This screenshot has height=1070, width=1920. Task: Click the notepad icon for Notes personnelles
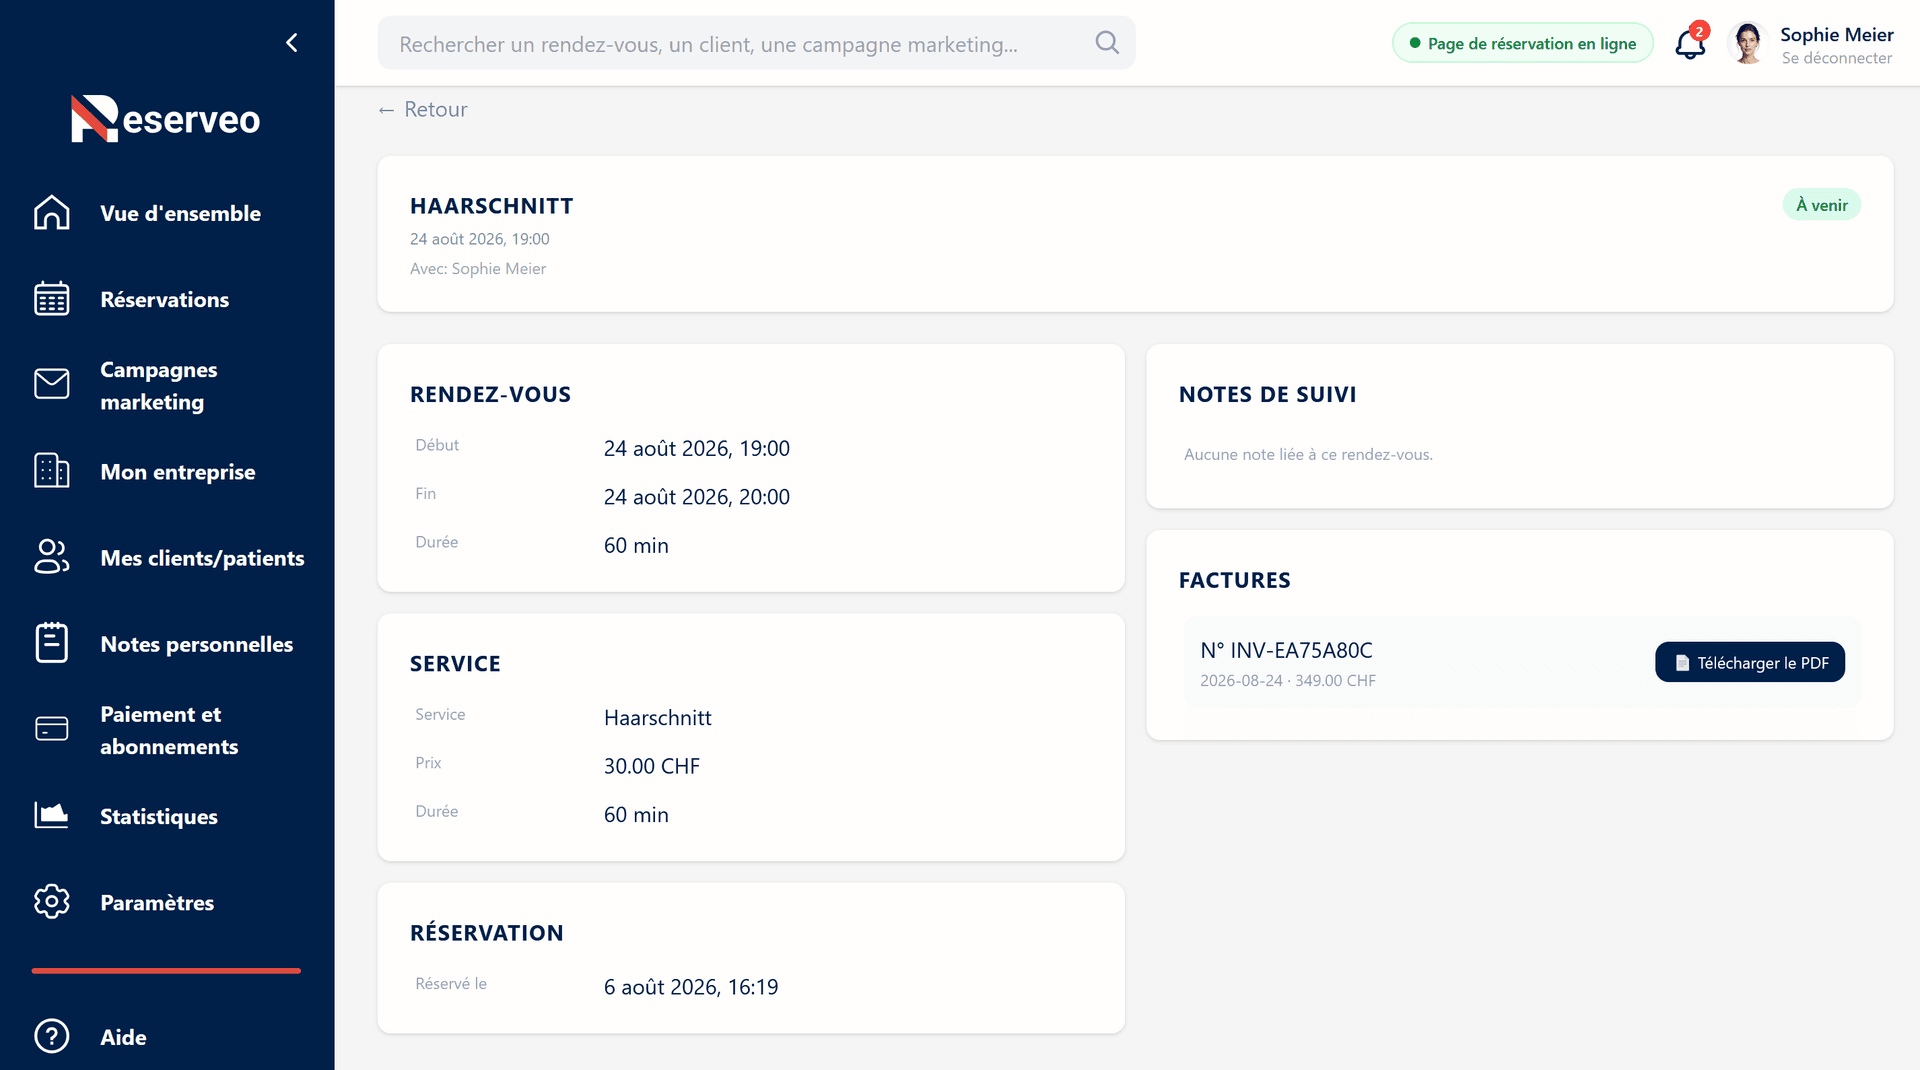(x=52, y=643)
